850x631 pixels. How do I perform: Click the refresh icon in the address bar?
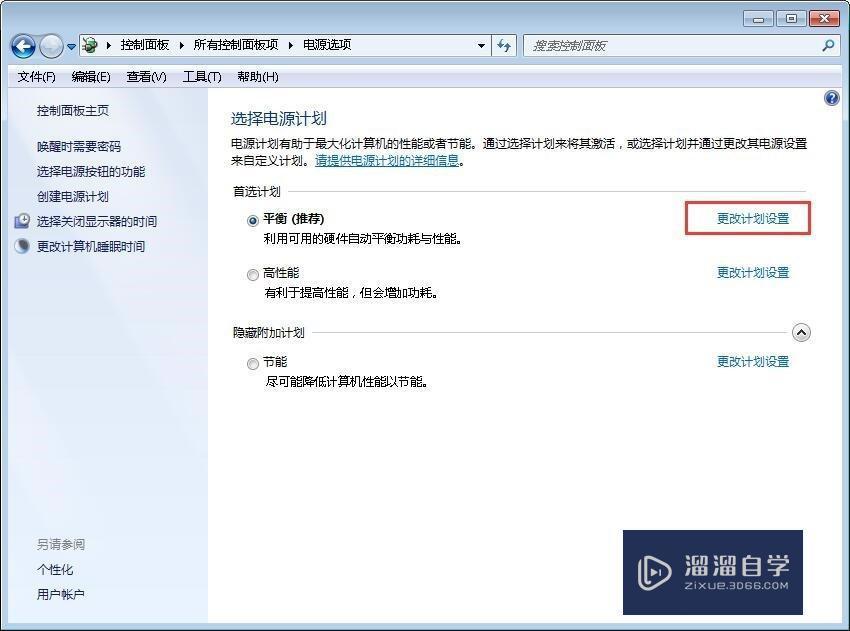click(504, 45)
